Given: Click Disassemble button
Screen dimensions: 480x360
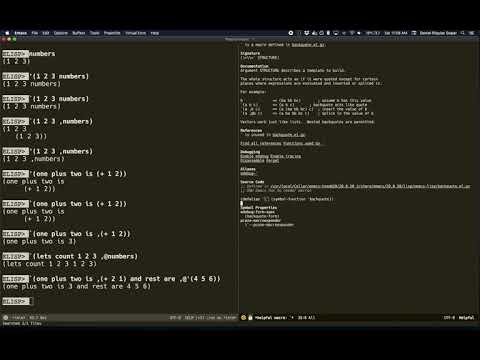Looking at the screenshot, I should pos(252,161).
